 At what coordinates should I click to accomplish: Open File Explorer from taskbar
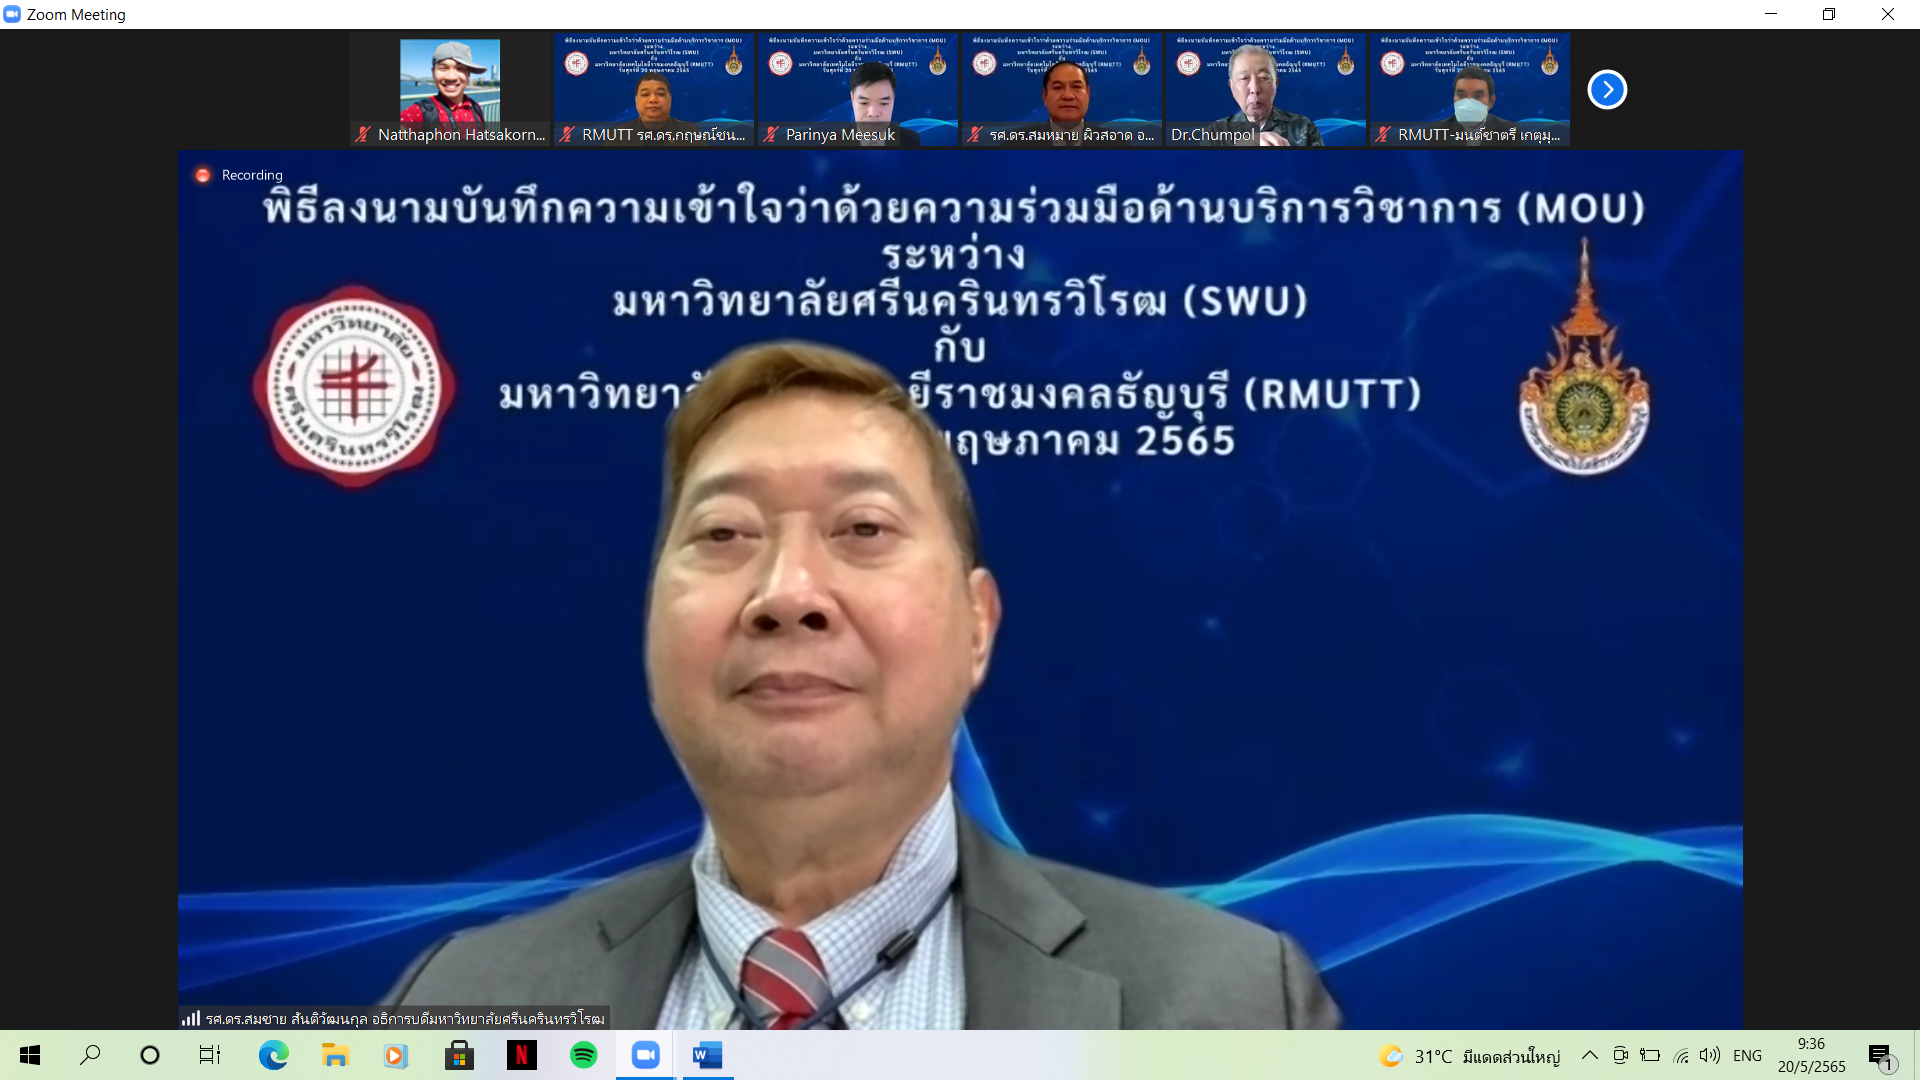tap(335, 1055)
